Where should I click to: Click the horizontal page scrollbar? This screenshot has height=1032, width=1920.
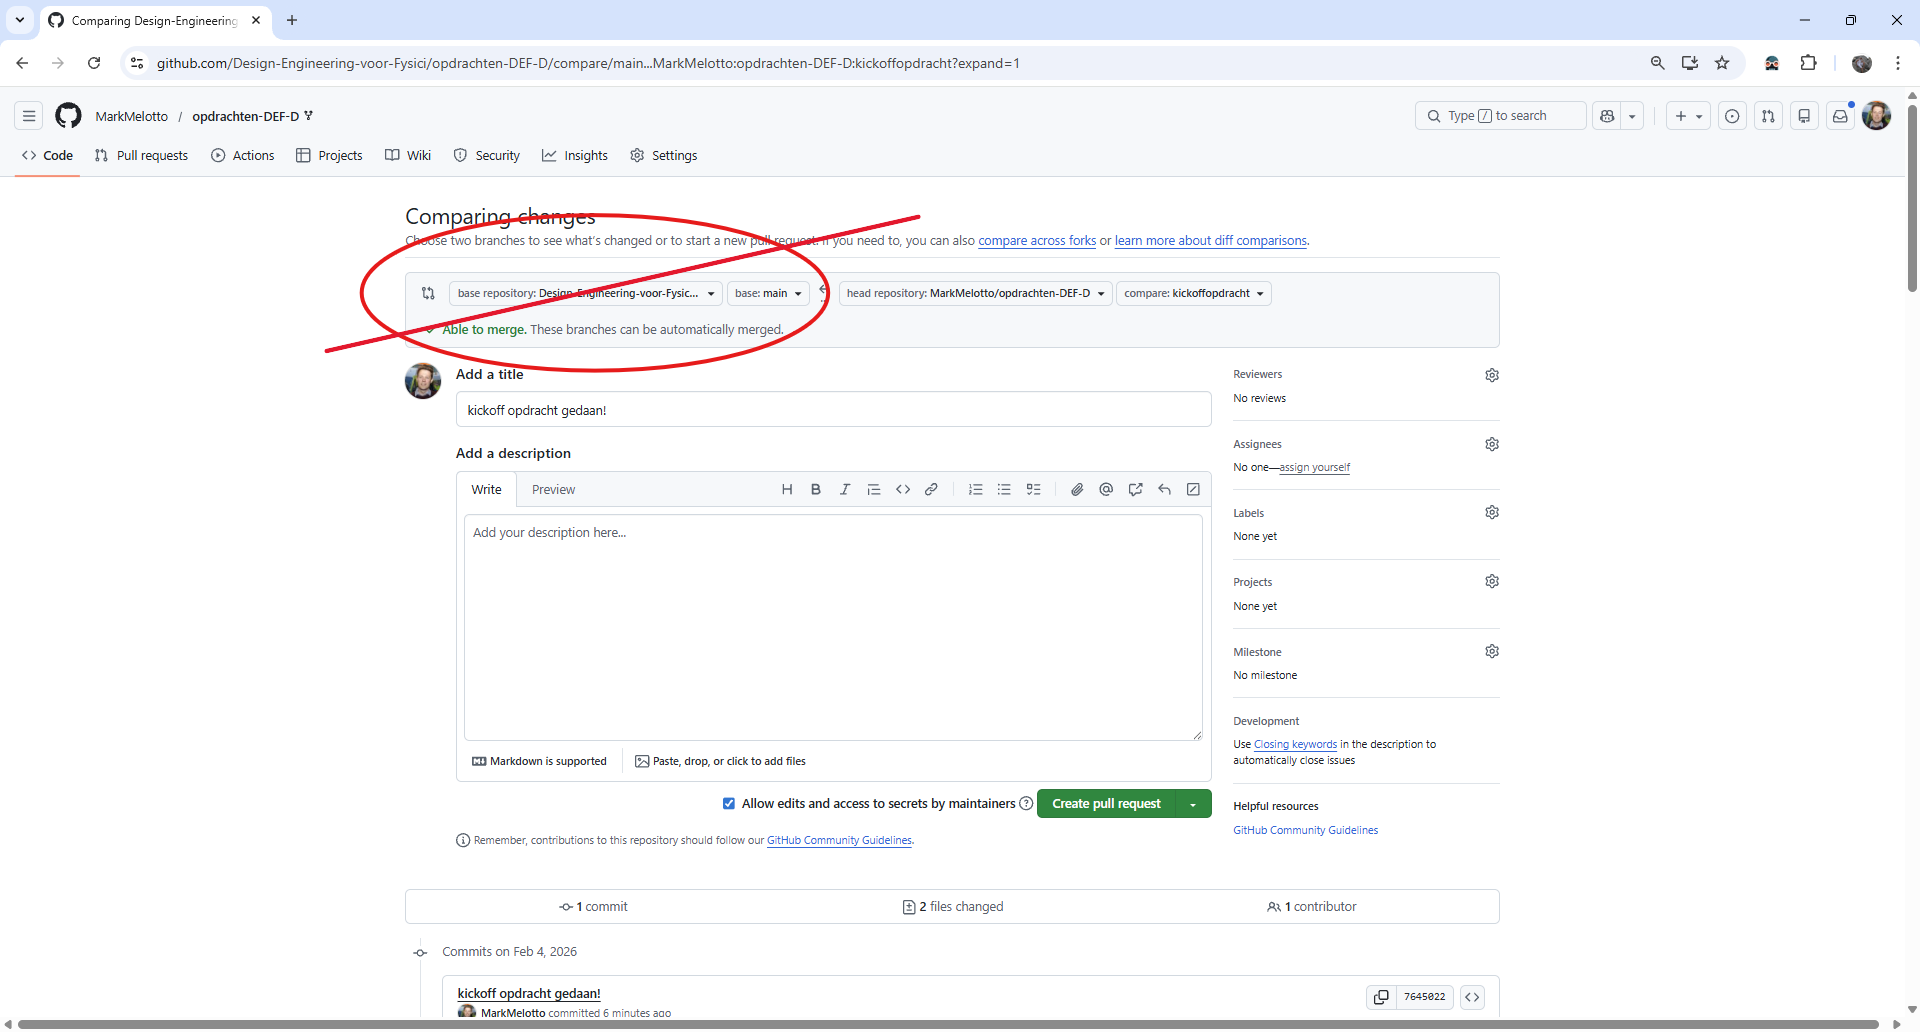pyautogui.click(x=947, y=1024)
